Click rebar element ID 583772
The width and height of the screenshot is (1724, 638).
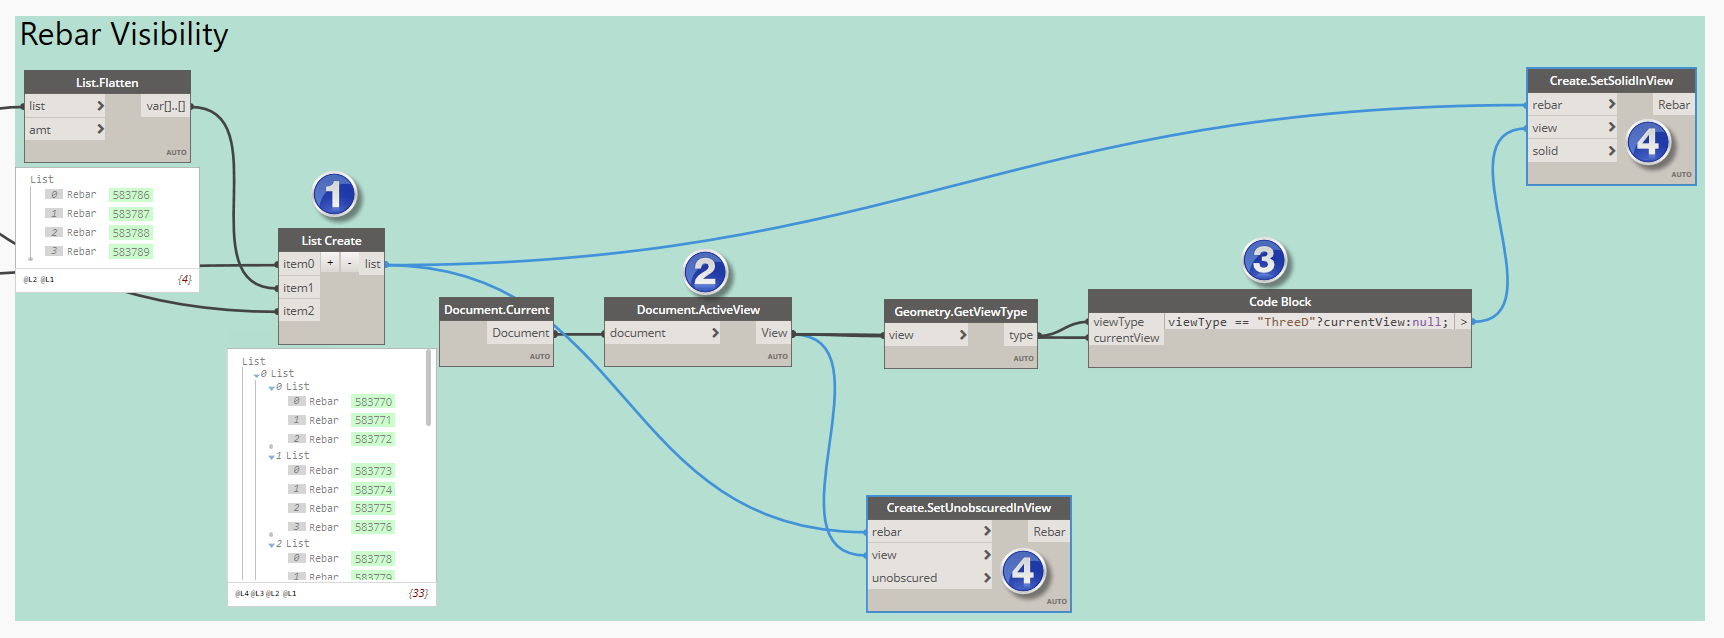tap(373, 439)
